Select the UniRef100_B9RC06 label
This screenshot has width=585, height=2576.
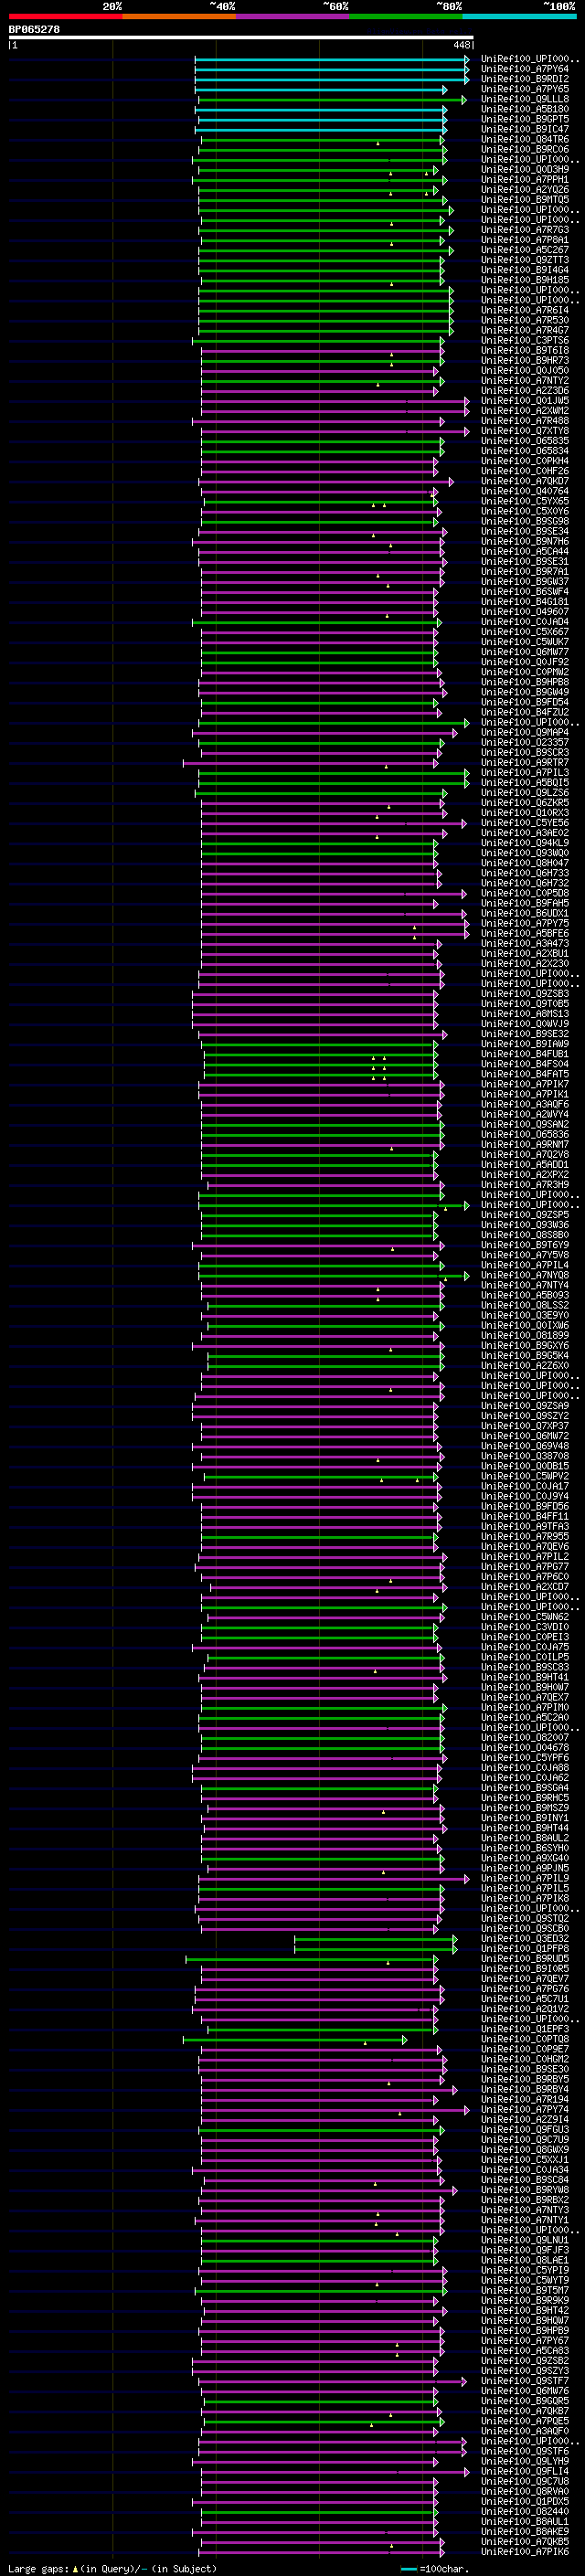525,149
